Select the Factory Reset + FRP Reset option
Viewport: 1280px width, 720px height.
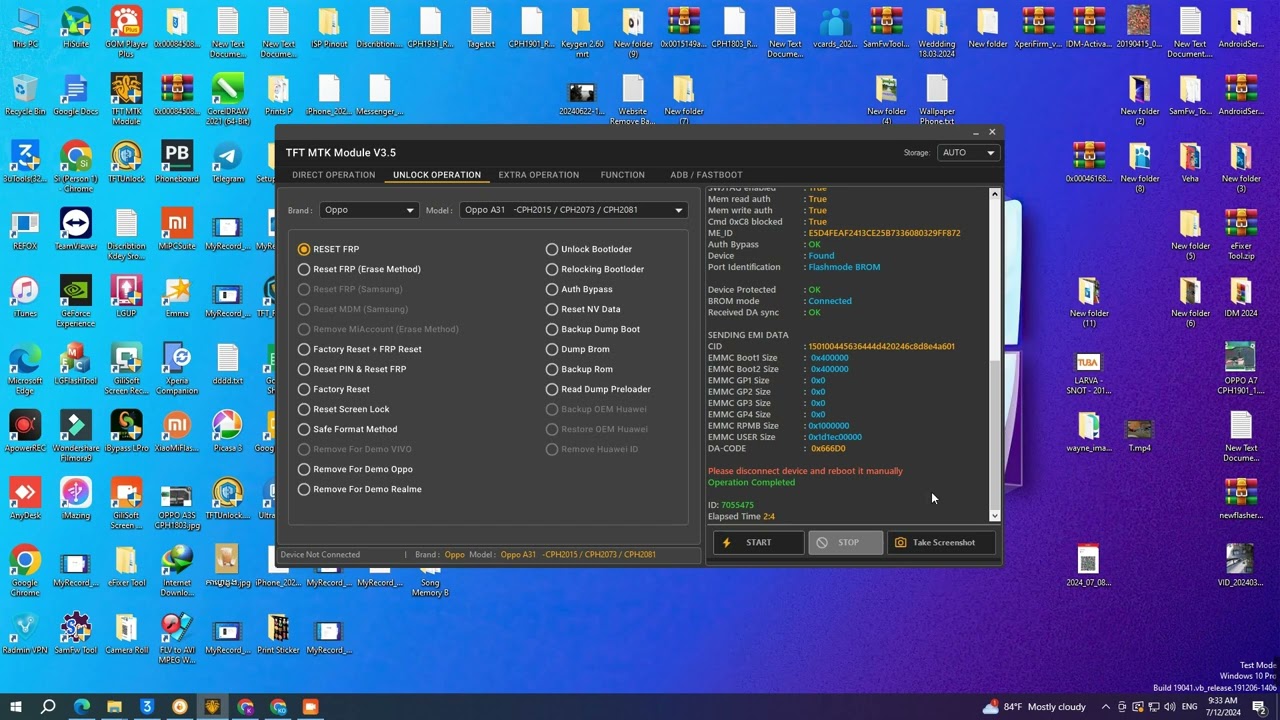click(304, 349)
